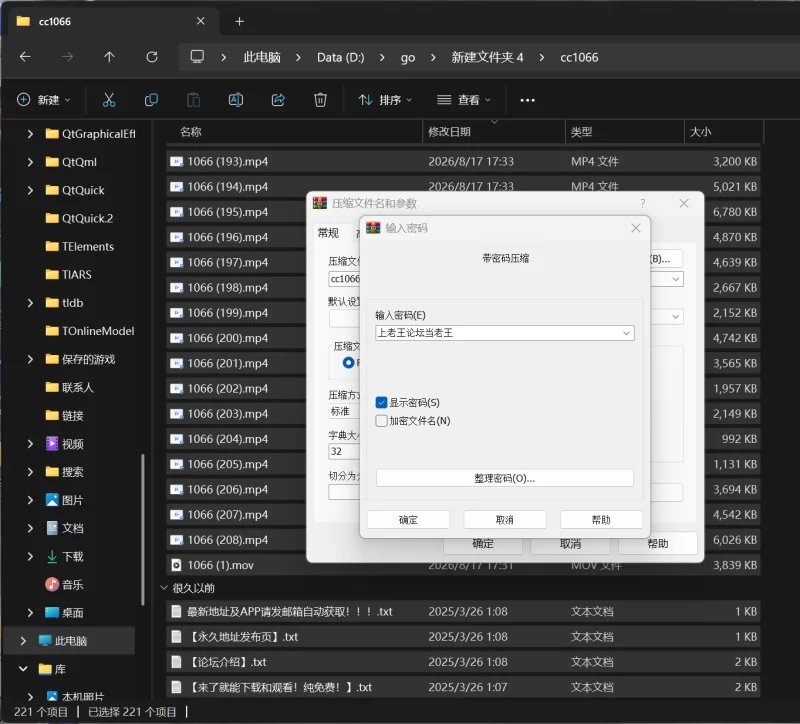Click the 图片 pictures icon in sidebar
The width and height of the screenshot is (800, 724).
(52, 500)
